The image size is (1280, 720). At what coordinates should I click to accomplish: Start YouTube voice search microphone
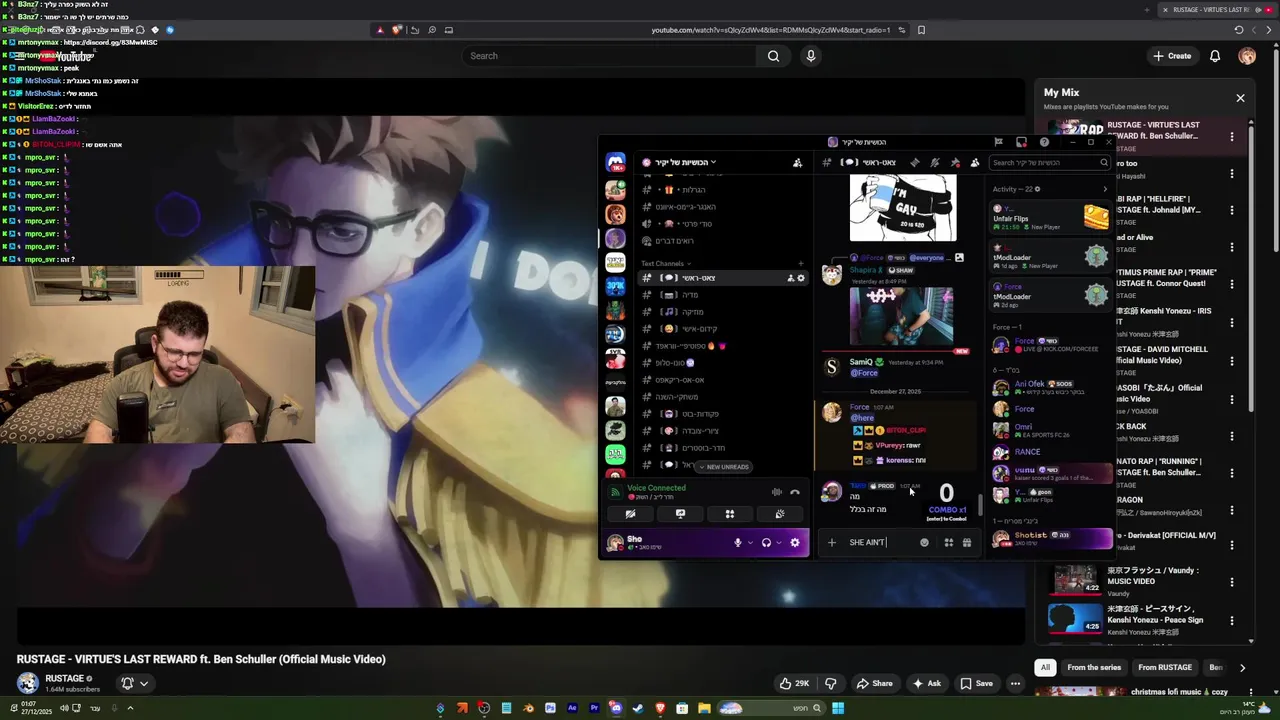point(811,56)
